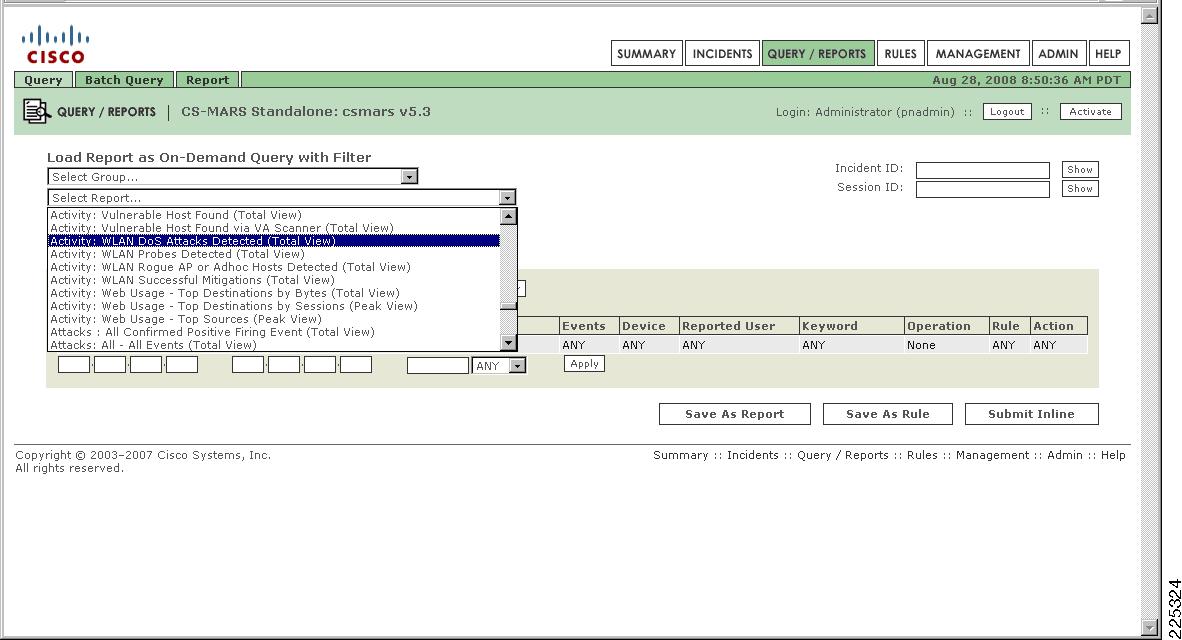Follow the footer Help link
1182x640 pixels.
(x=1113, y=455)
